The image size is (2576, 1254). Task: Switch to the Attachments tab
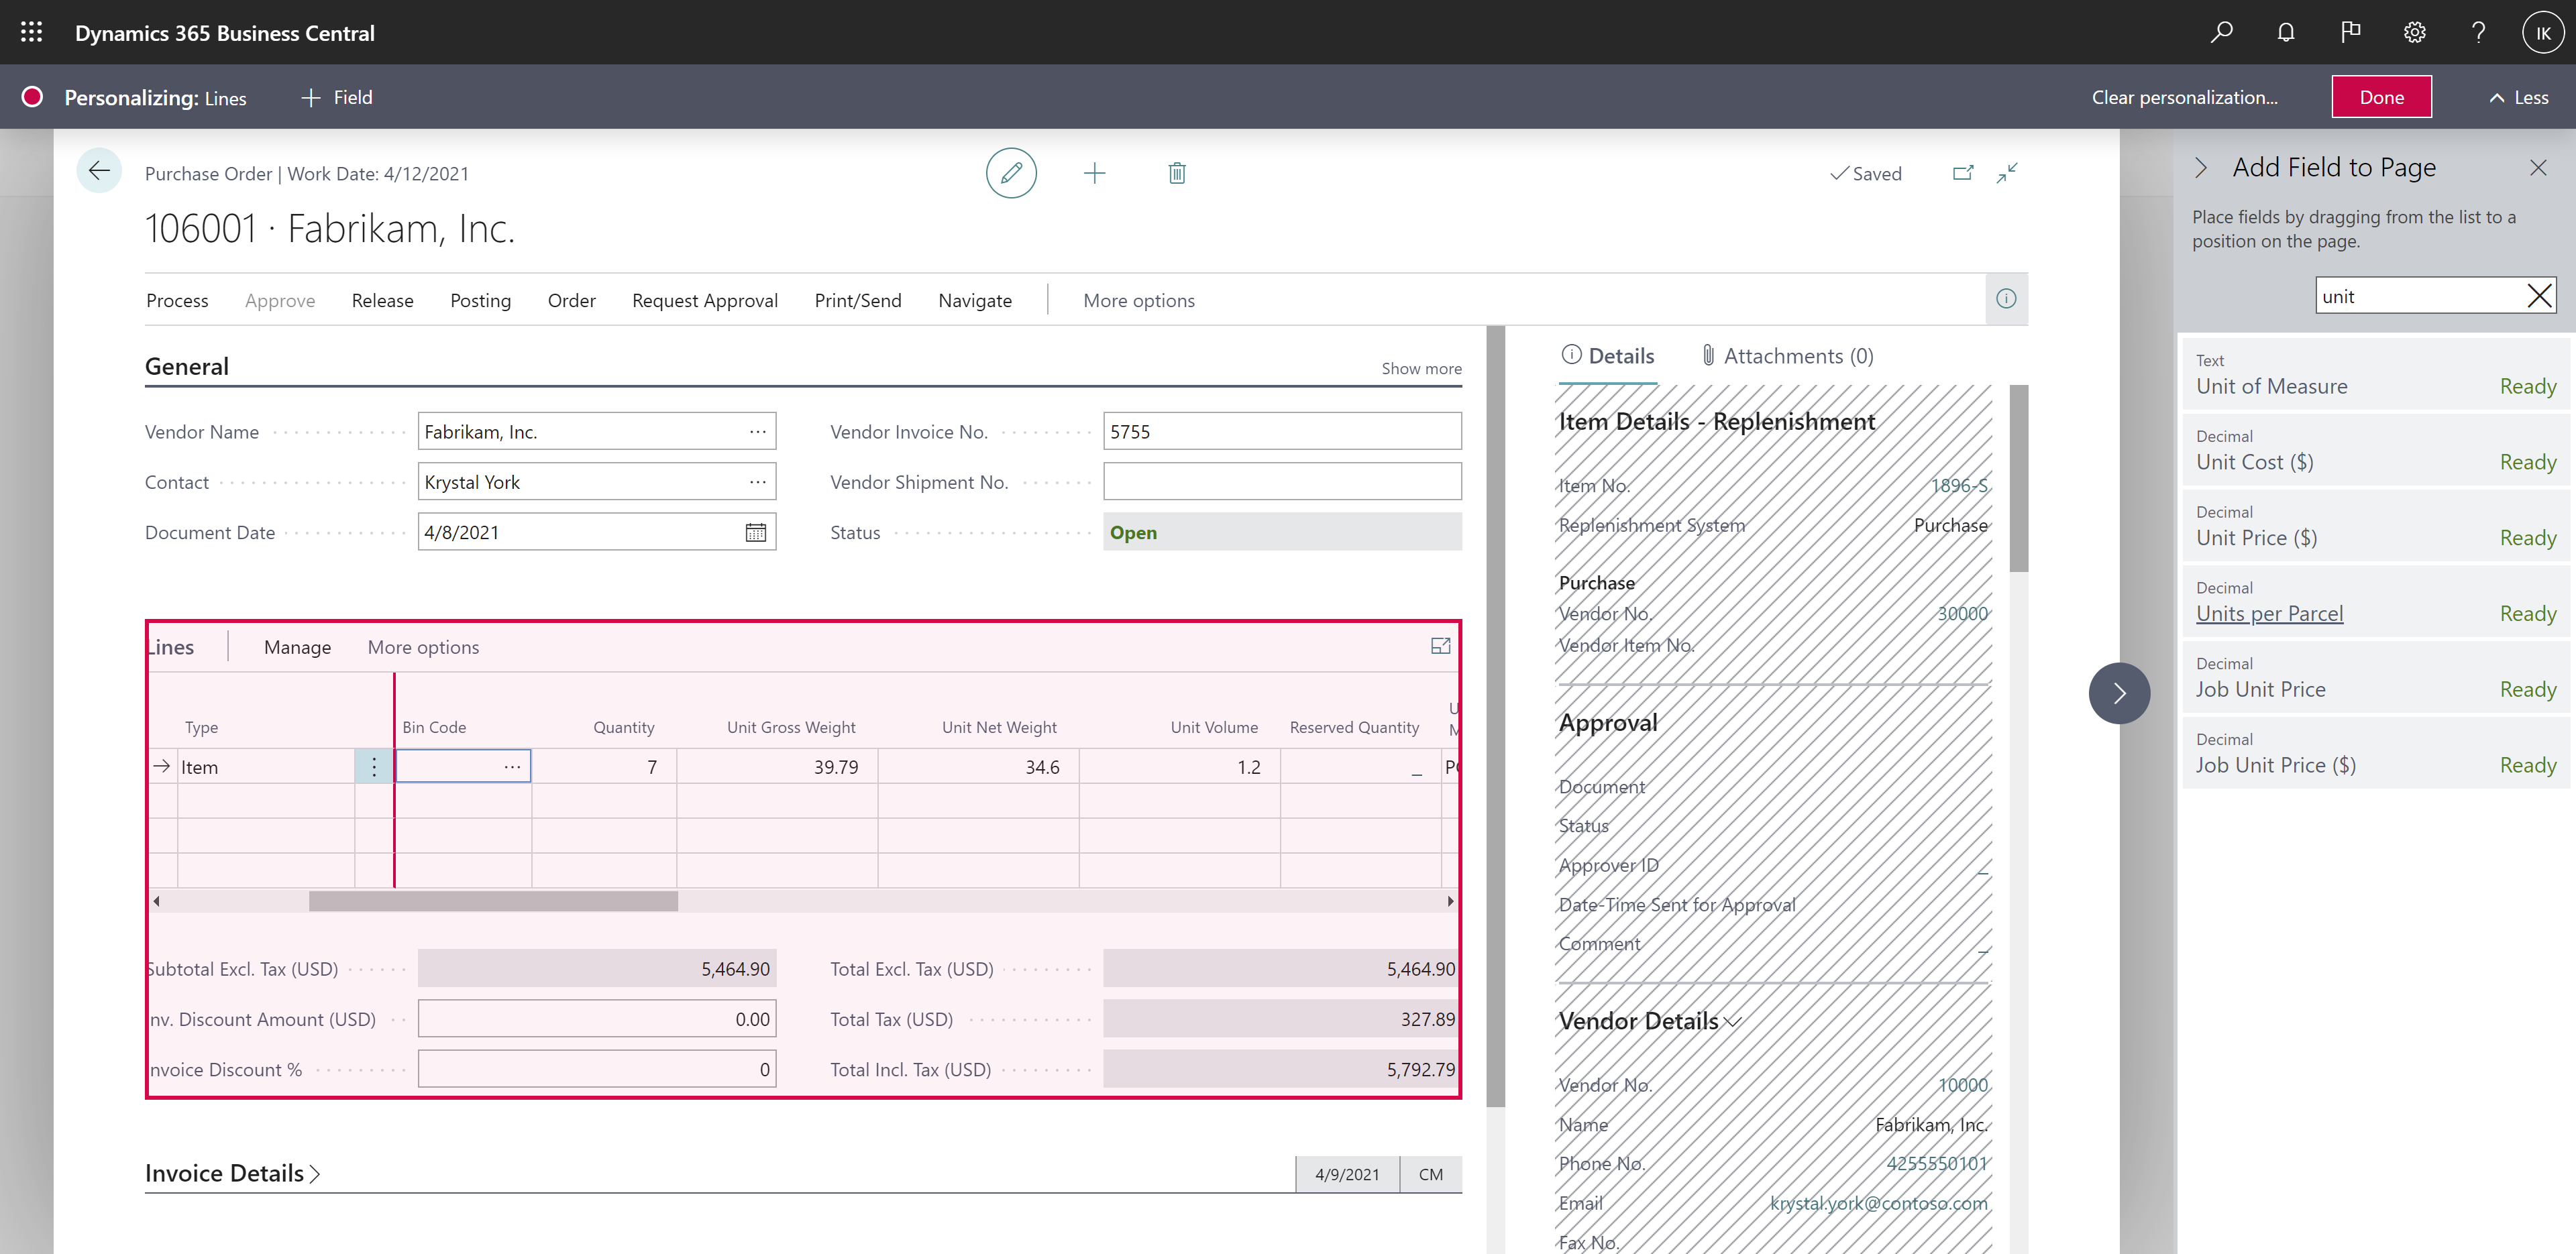1787,356
